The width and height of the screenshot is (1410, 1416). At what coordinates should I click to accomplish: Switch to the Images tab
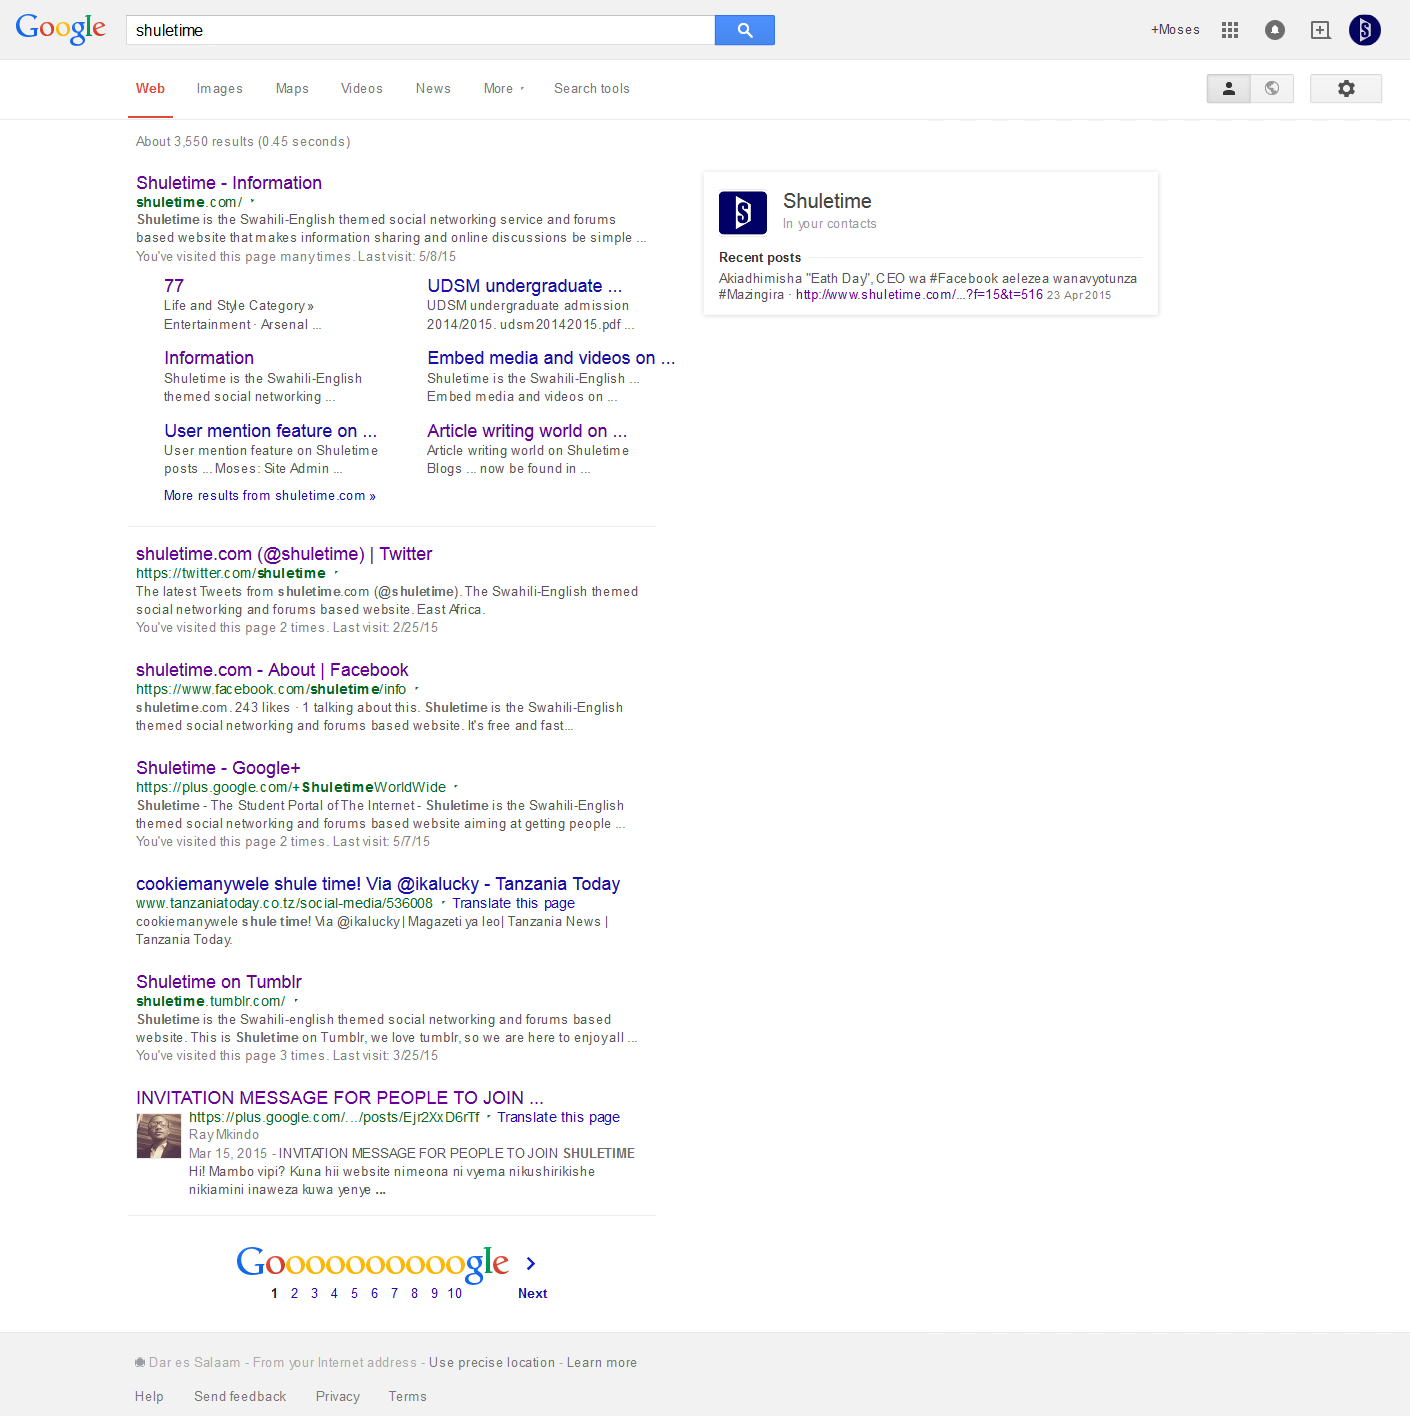tap(220, 89)
